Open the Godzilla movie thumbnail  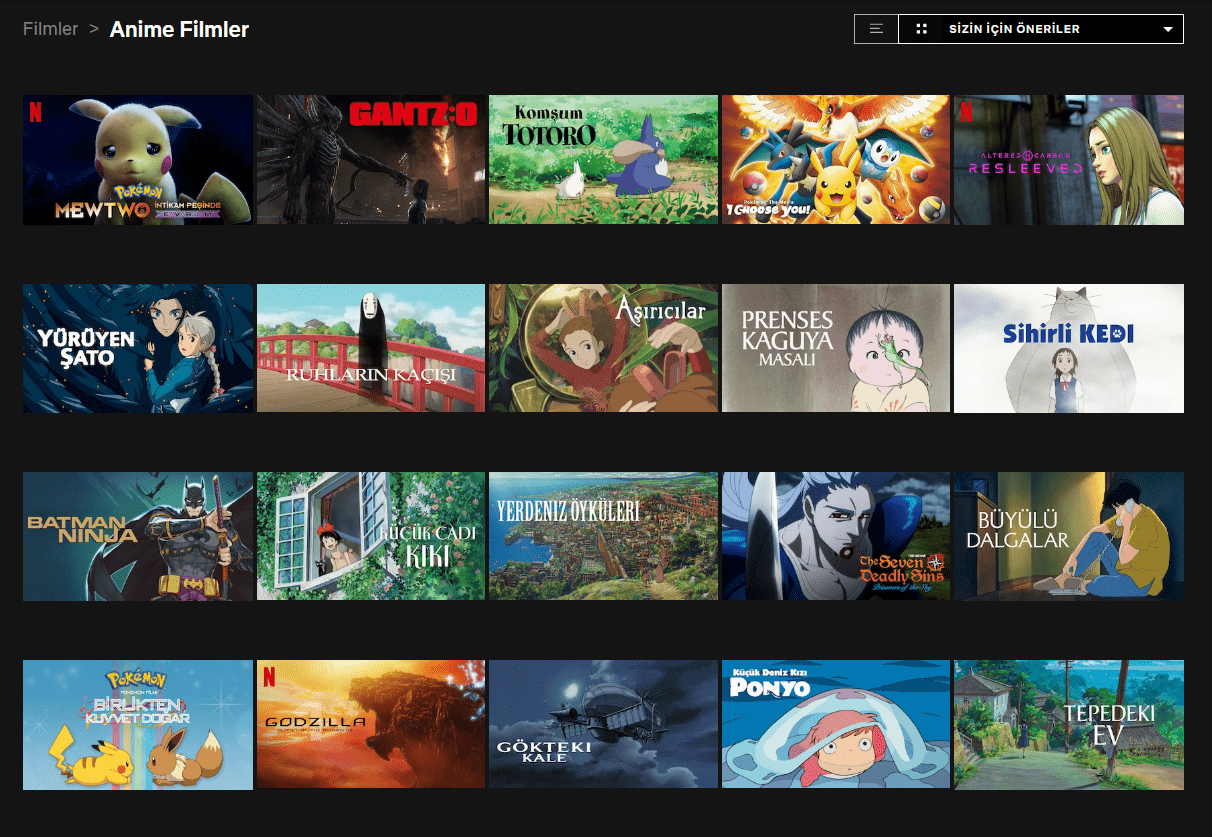pos(371,725)
